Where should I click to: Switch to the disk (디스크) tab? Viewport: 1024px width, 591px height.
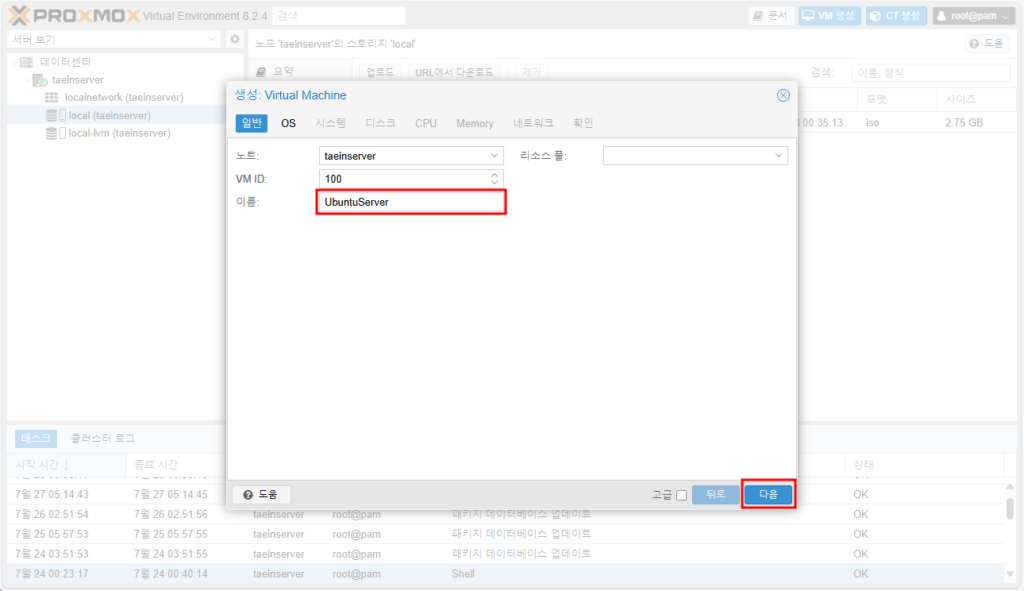pyautogui.click(x=380, y=123)
